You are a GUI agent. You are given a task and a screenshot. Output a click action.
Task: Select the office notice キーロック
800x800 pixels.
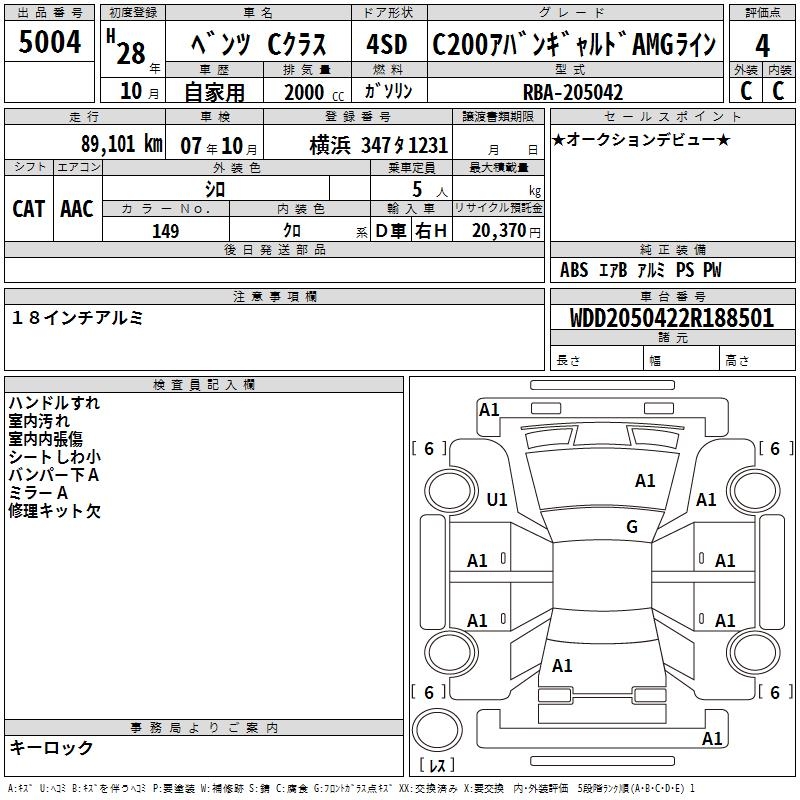(x=51, y=747)
